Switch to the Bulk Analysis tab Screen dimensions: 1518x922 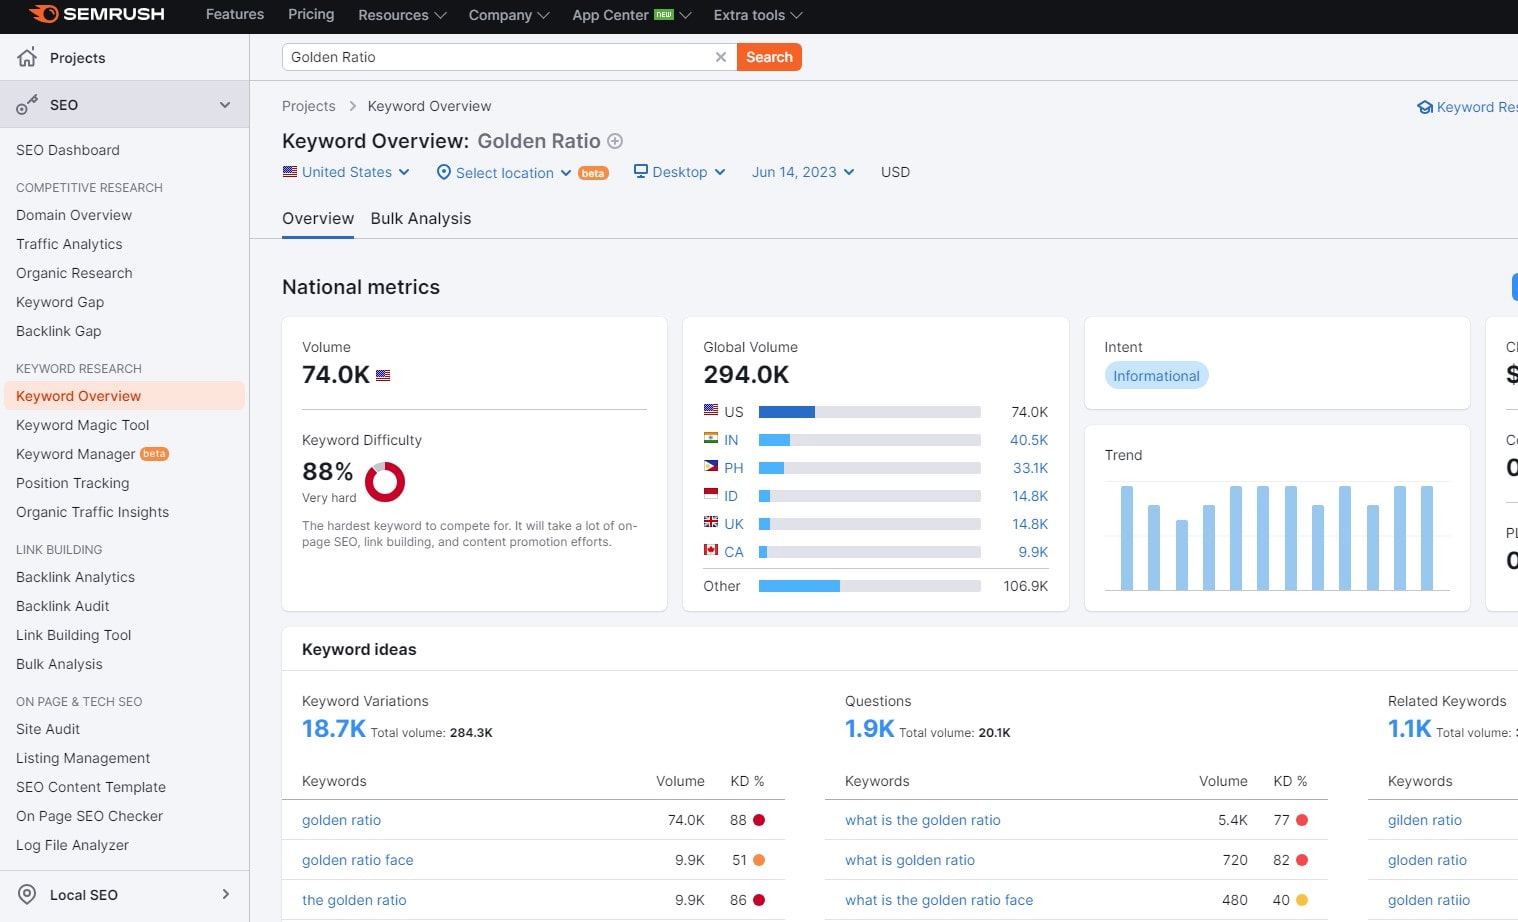click(x=421, y=218)
